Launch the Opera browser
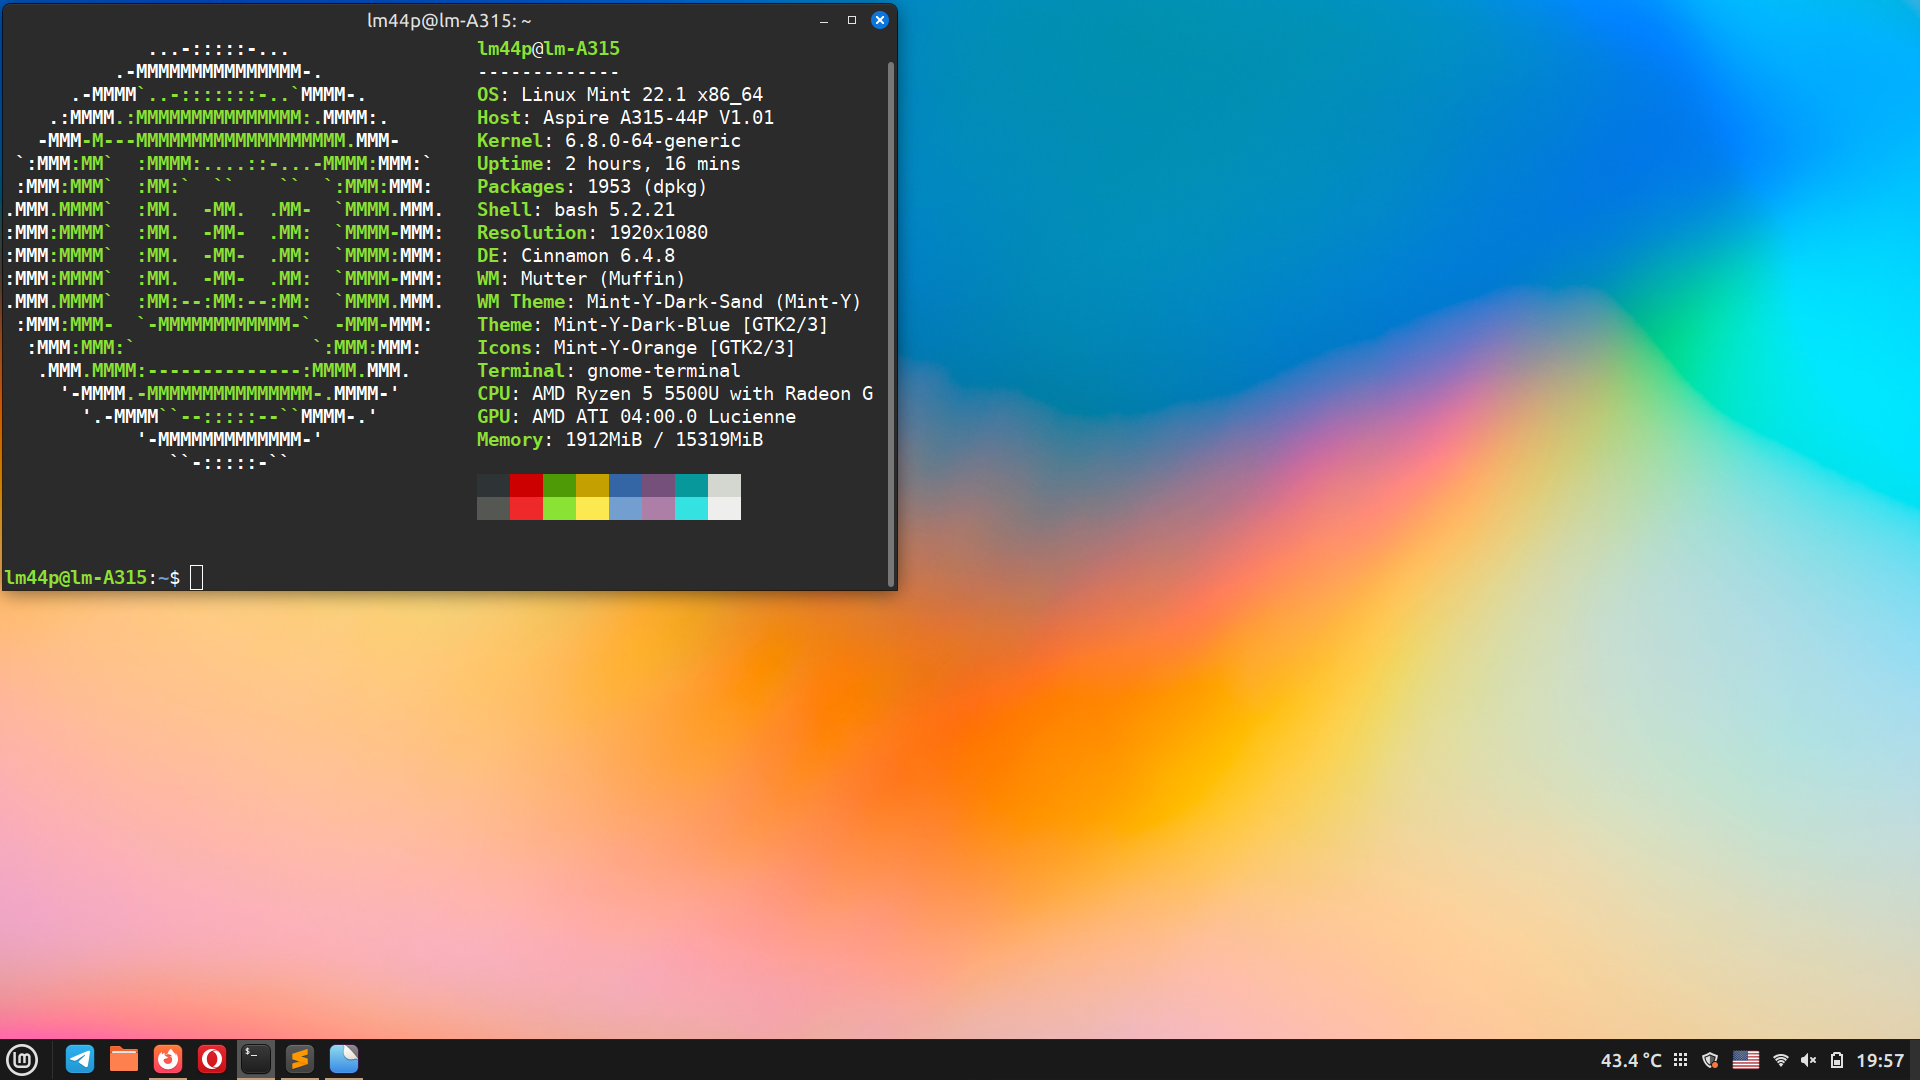This screenshot has height=1080, width=1920. tap(212, 1059)
